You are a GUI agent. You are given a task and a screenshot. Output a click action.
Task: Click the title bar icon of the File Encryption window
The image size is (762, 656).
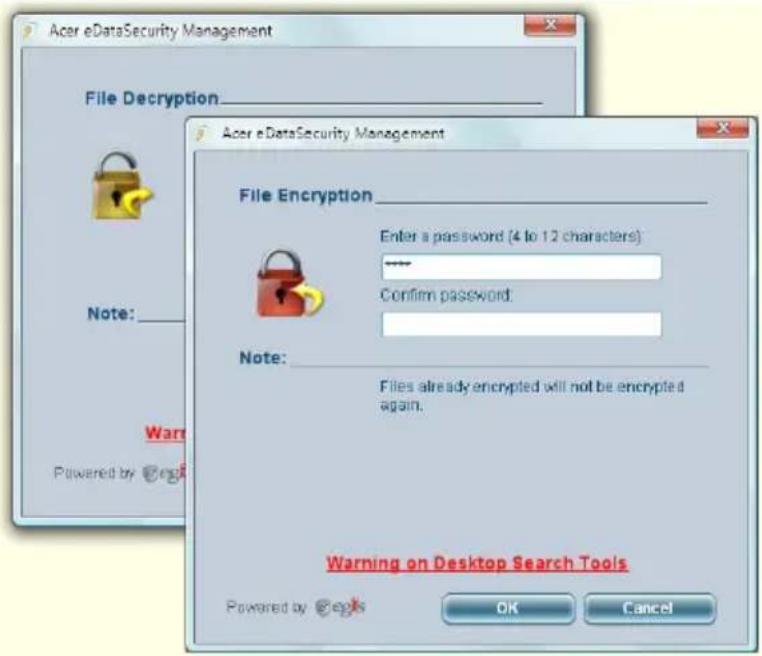point(202,133)
